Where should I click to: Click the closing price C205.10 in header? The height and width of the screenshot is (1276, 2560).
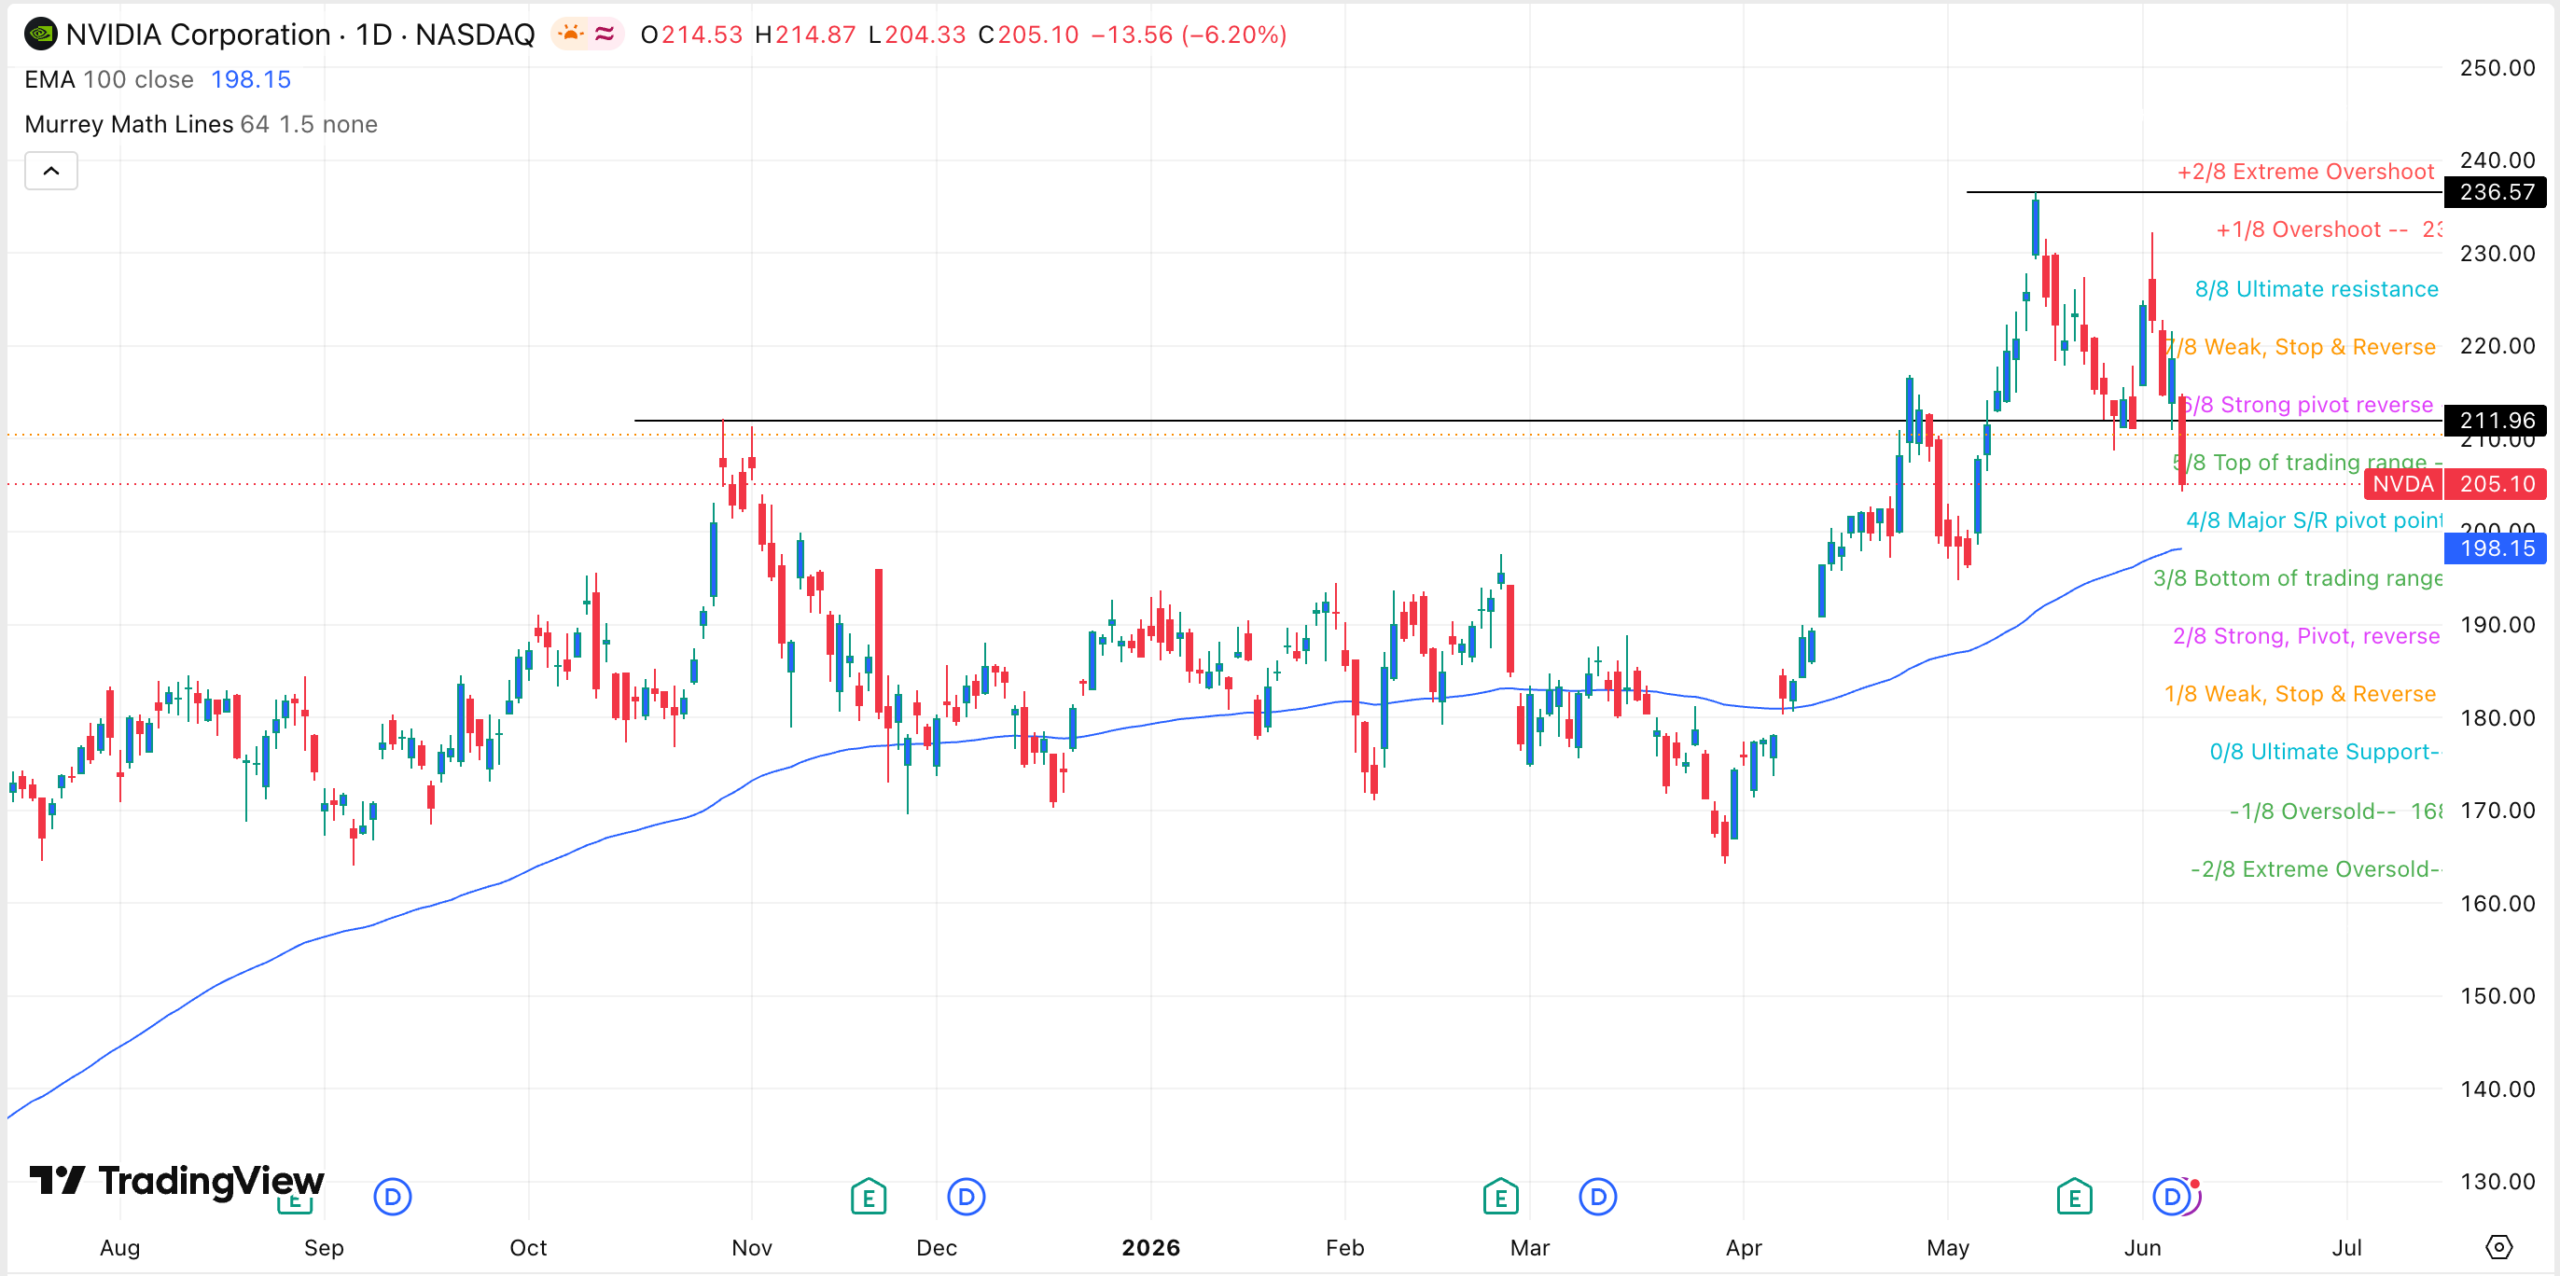point(1029,35)
